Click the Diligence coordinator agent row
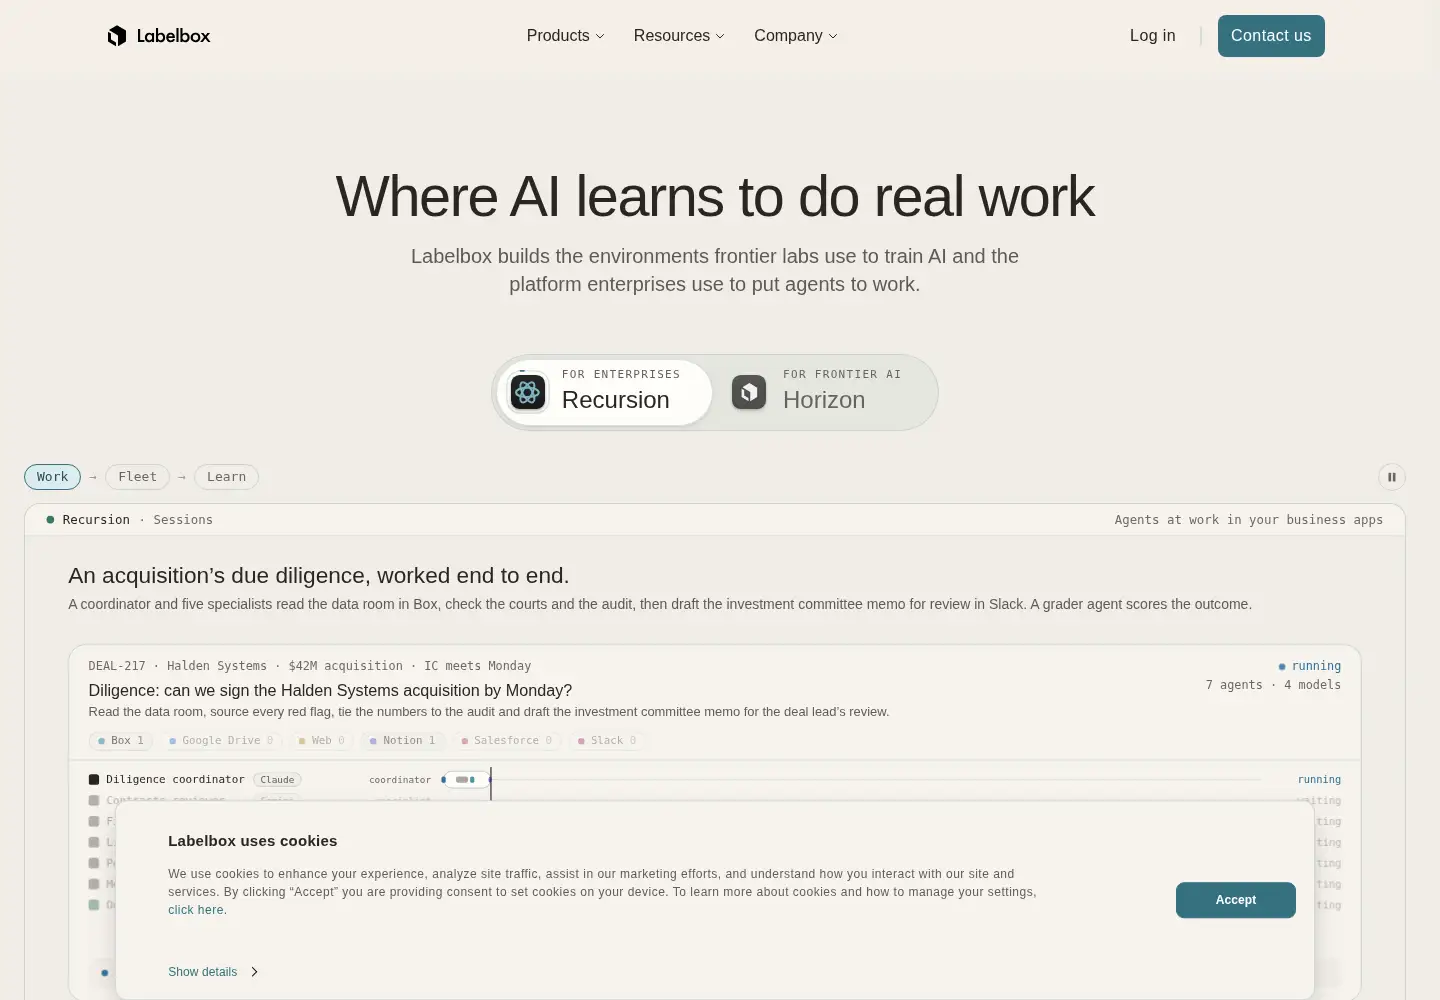1440x1000 pixels. click(715, 780)
